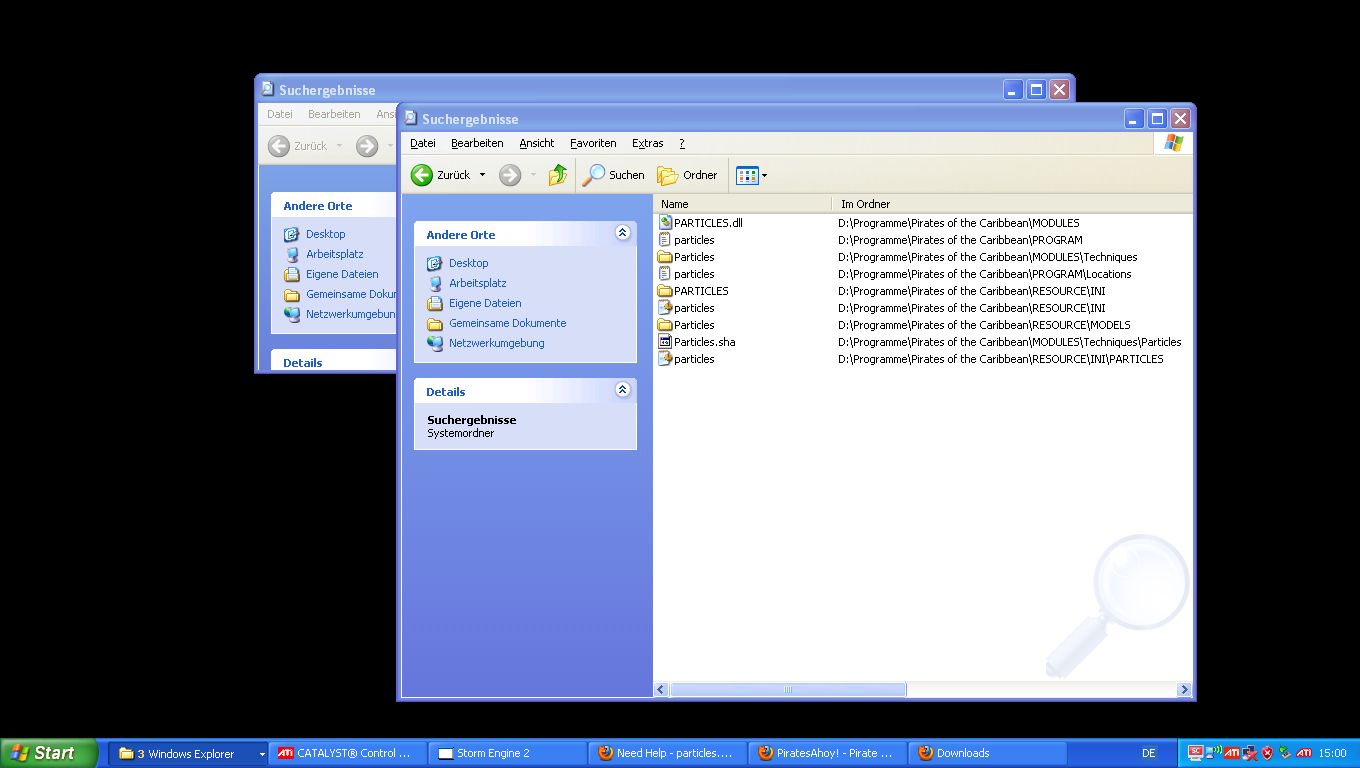The height and width of the screenshot is (768, 1360).
Task: Open Desktop link in the back window
Action: tap(325, 234)
